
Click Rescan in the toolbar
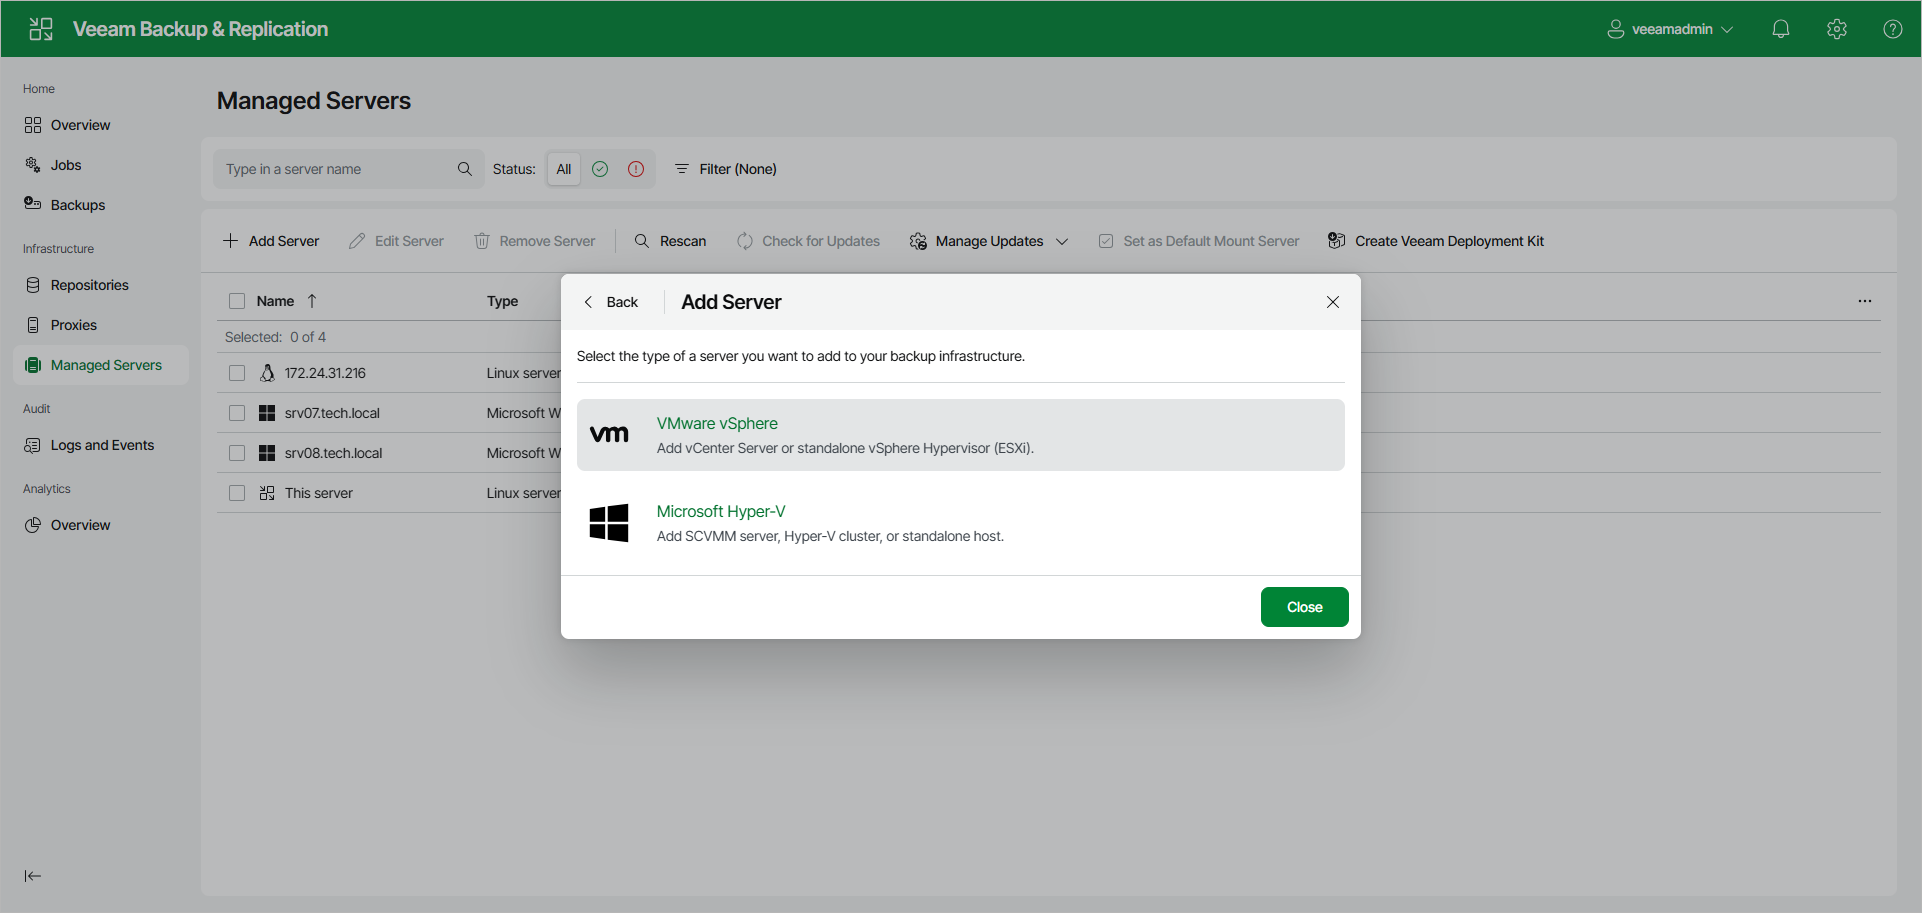670,241
